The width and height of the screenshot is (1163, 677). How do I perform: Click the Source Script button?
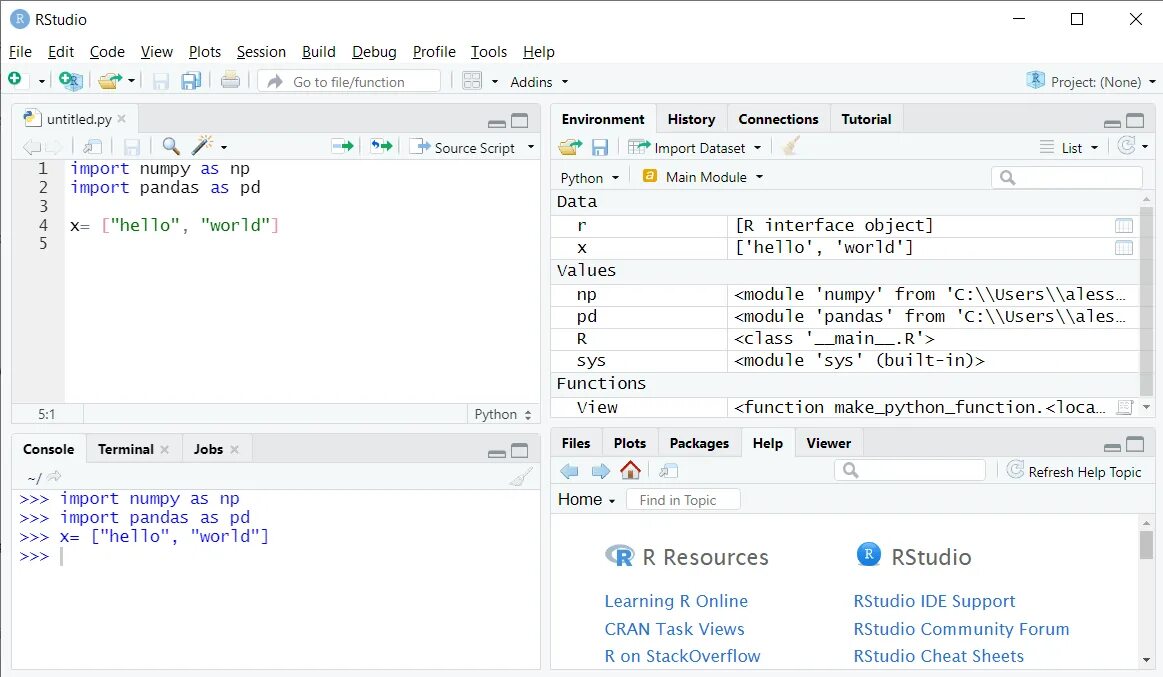(x=463, y=147)
